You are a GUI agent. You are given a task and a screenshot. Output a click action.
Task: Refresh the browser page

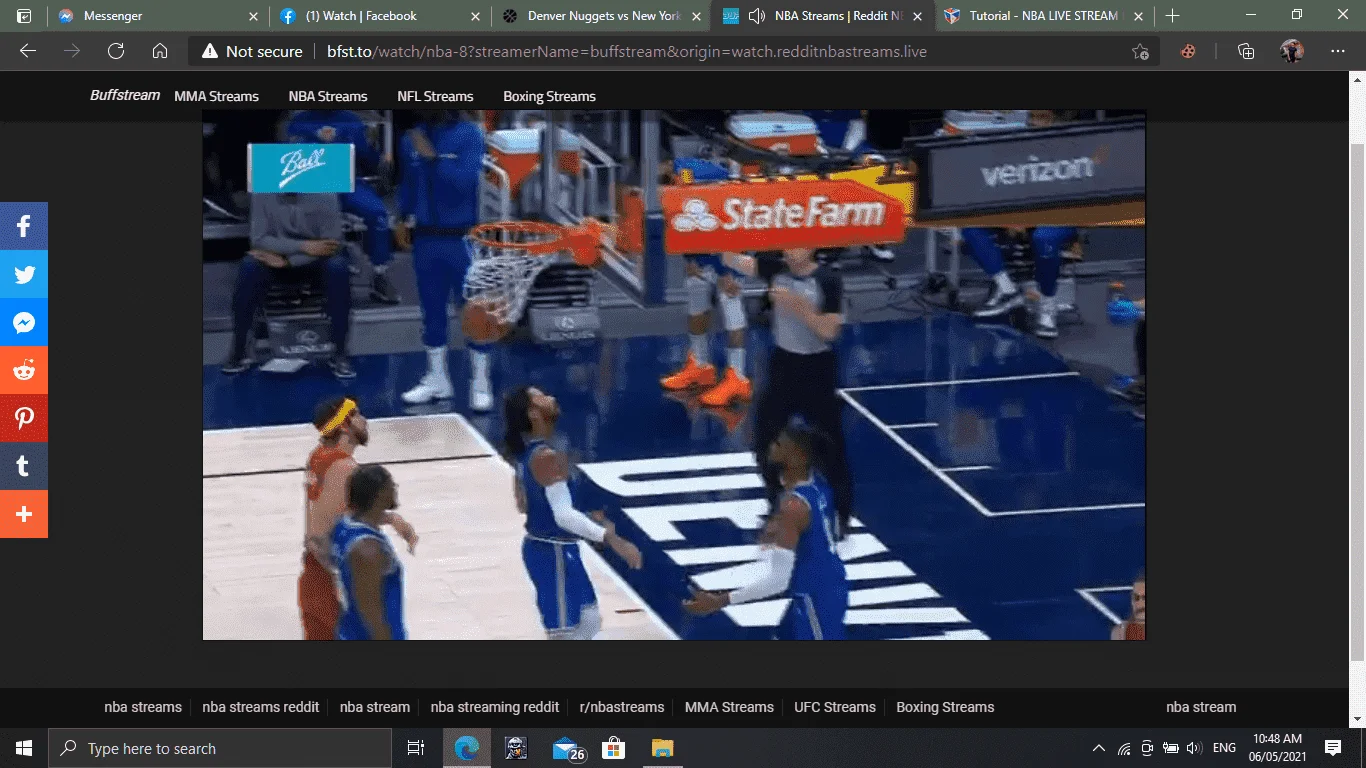click(116, 51)
